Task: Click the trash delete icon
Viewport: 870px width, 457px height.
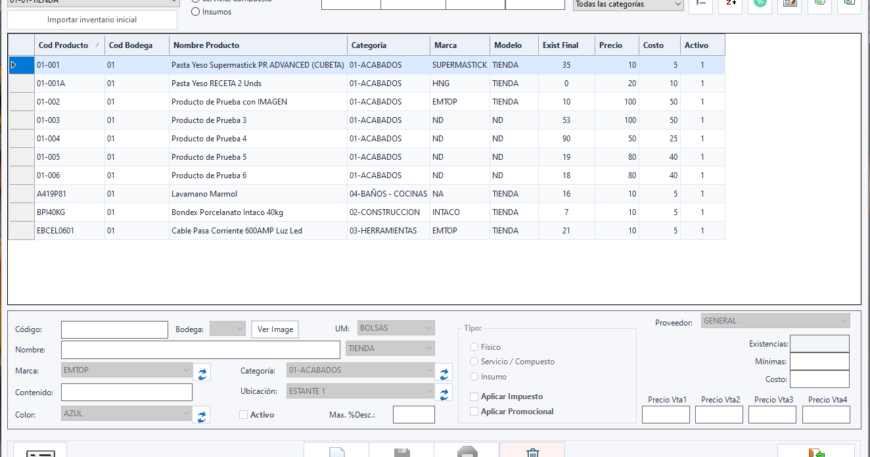Action: 532,451
